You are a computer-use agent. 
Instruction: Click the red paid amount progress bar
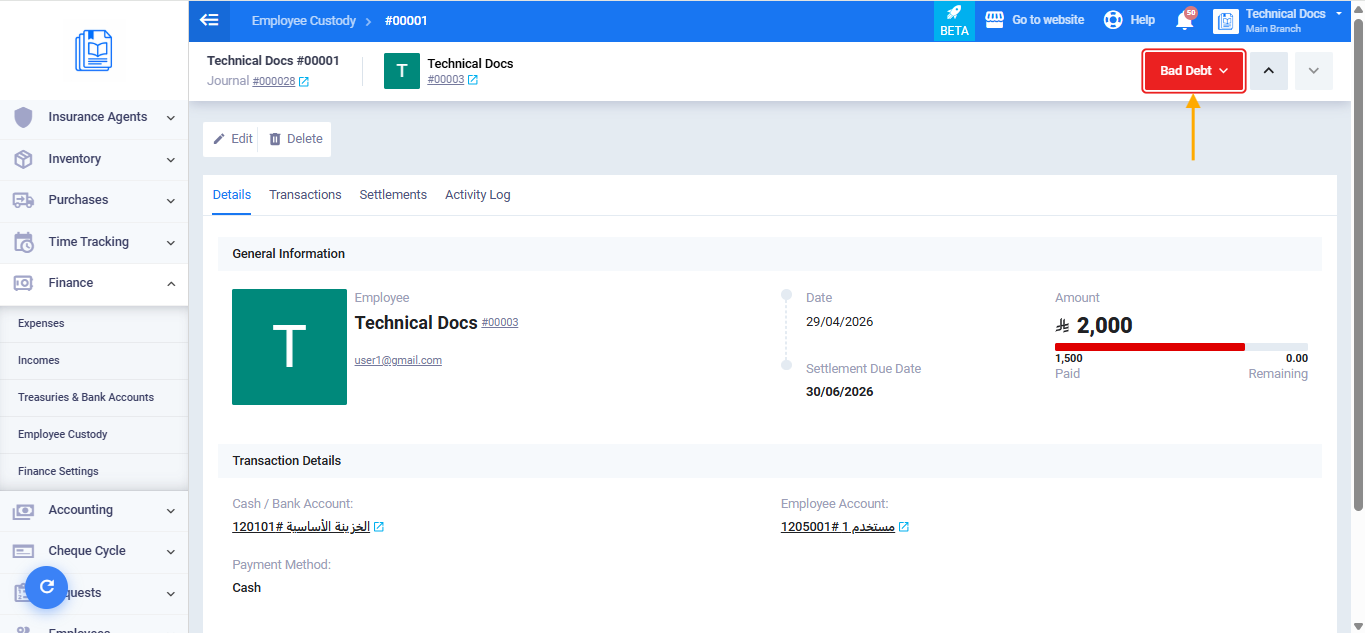click(1150, 347)
